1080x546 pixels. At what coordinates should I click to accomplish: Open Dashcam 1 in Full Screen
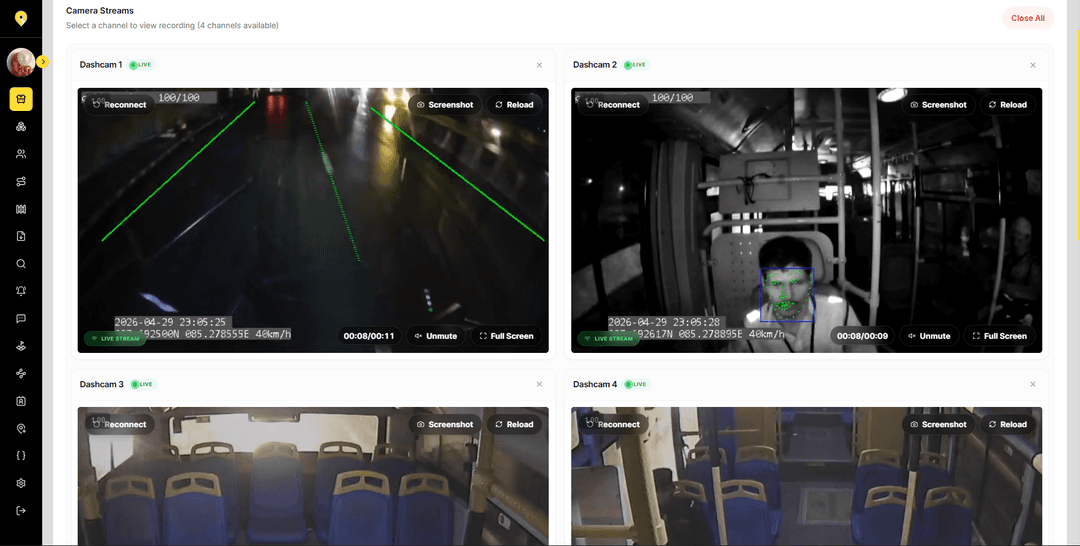click(x=506, y=336)
